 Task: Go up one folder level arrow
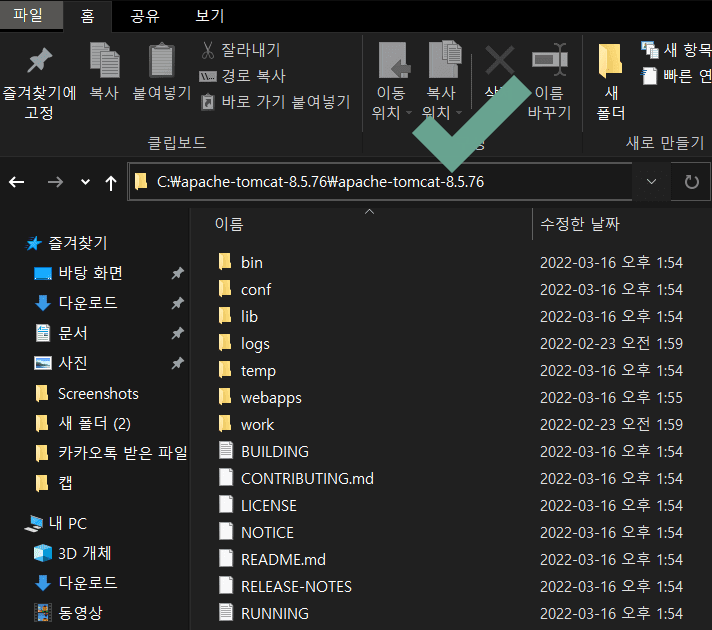coord(111,183)
